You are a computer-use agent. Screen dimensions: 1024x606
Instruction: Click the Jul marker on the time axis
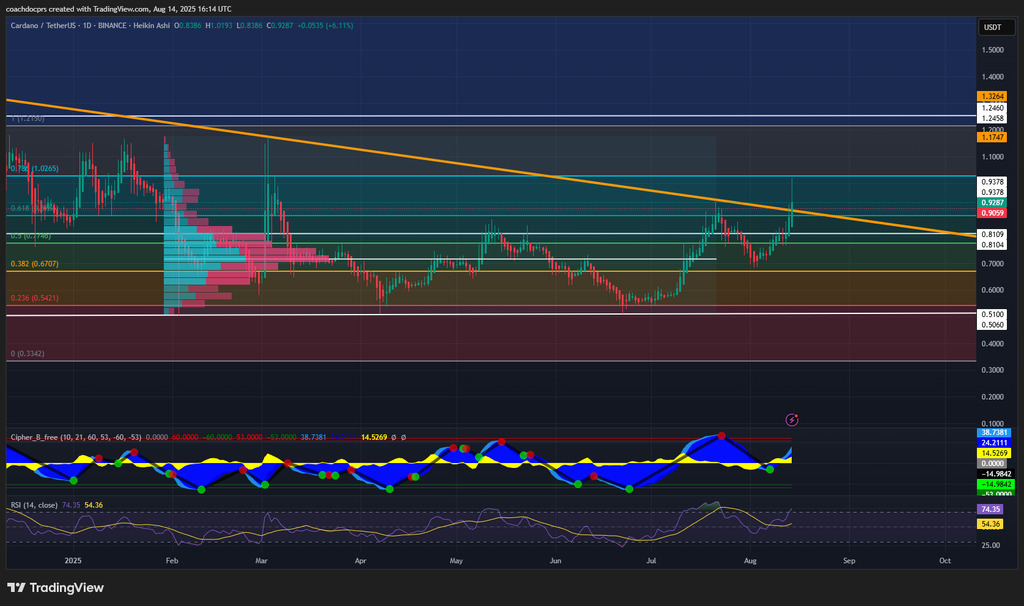652,562
